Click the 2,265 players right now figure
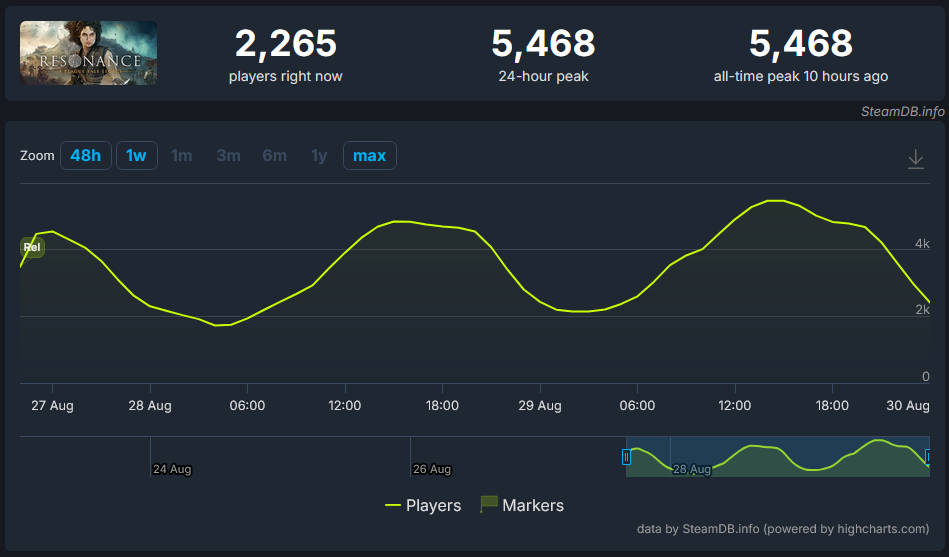The height and width of the screenshot is (557, 949). [x=286, y=44]
